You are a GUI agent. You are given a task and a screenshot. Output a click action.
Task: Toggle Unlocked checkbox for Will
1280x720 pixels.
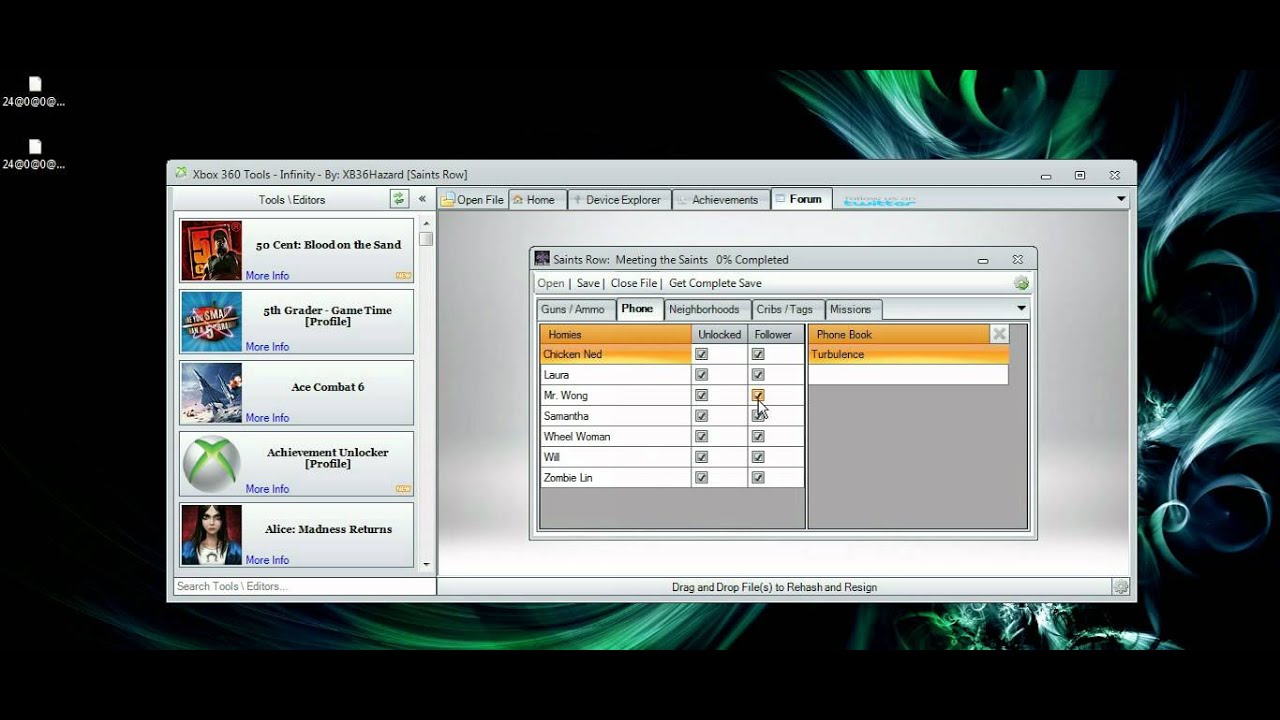click(x=701, y=457)
